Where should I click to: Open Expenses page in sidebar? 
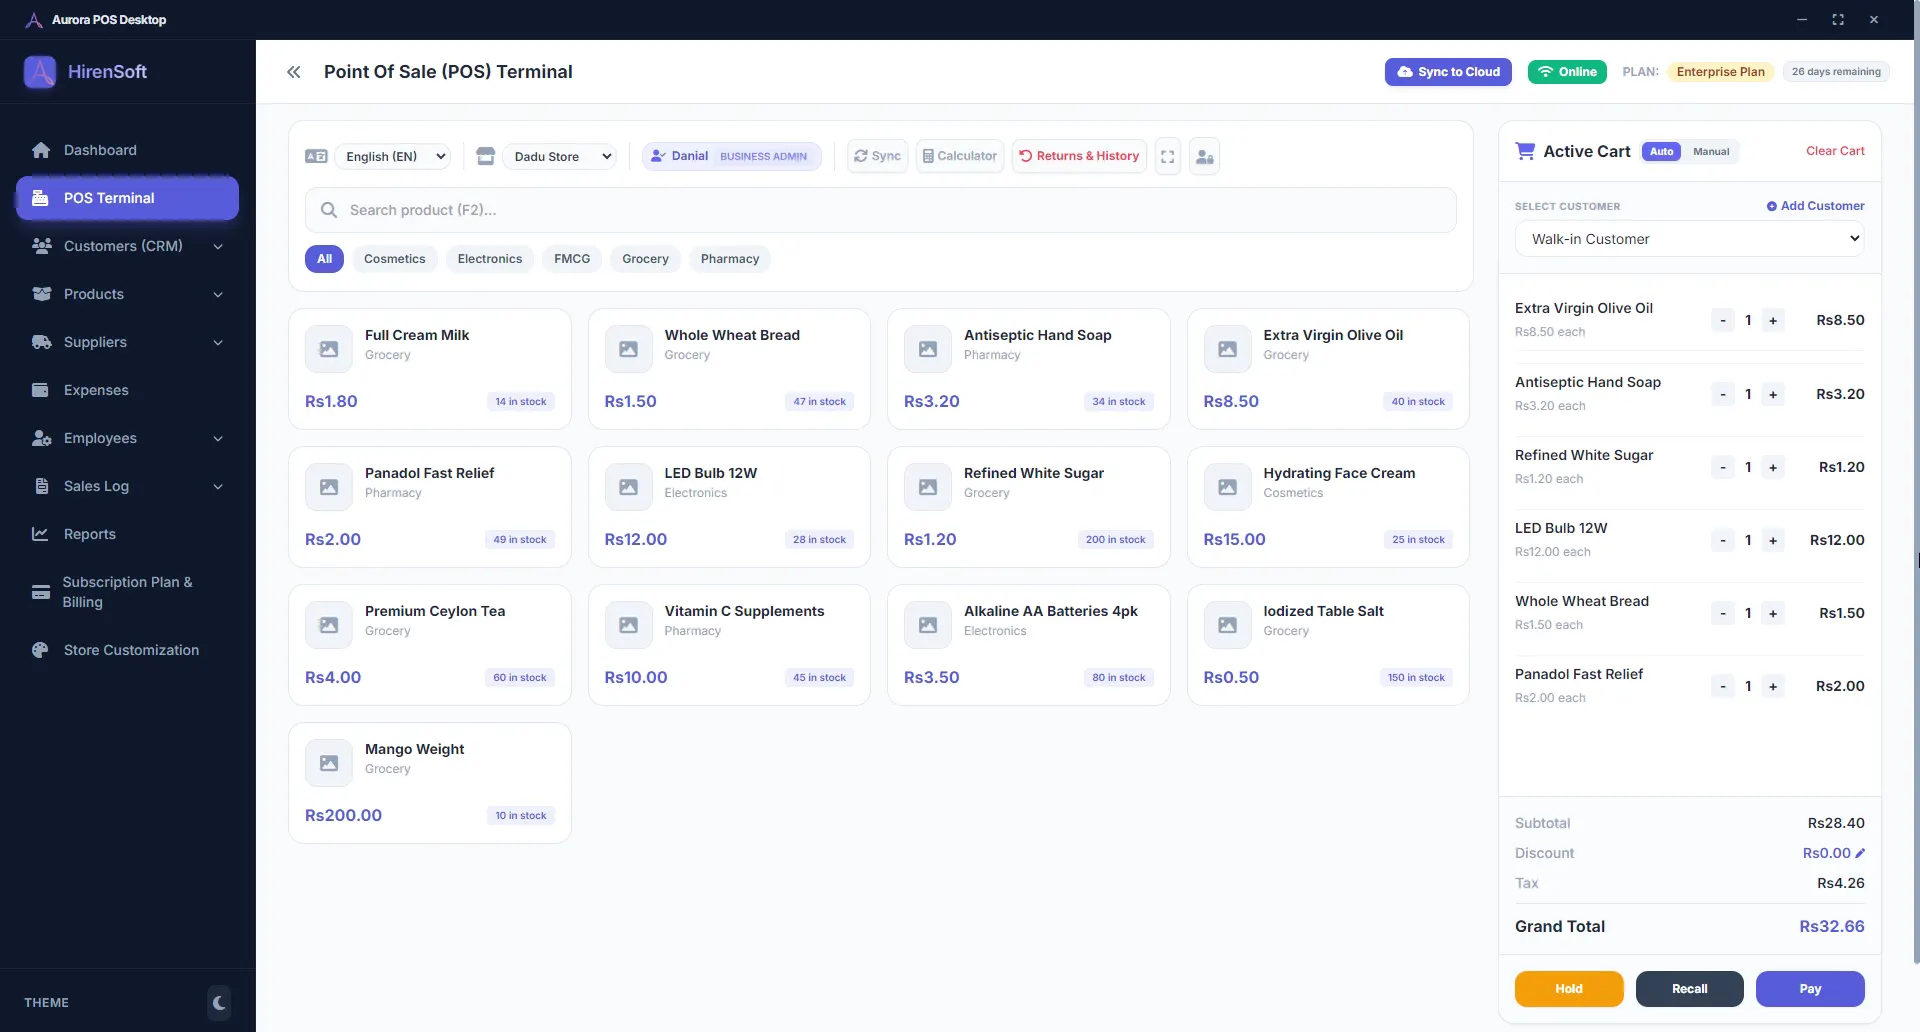tap(127, 390)
